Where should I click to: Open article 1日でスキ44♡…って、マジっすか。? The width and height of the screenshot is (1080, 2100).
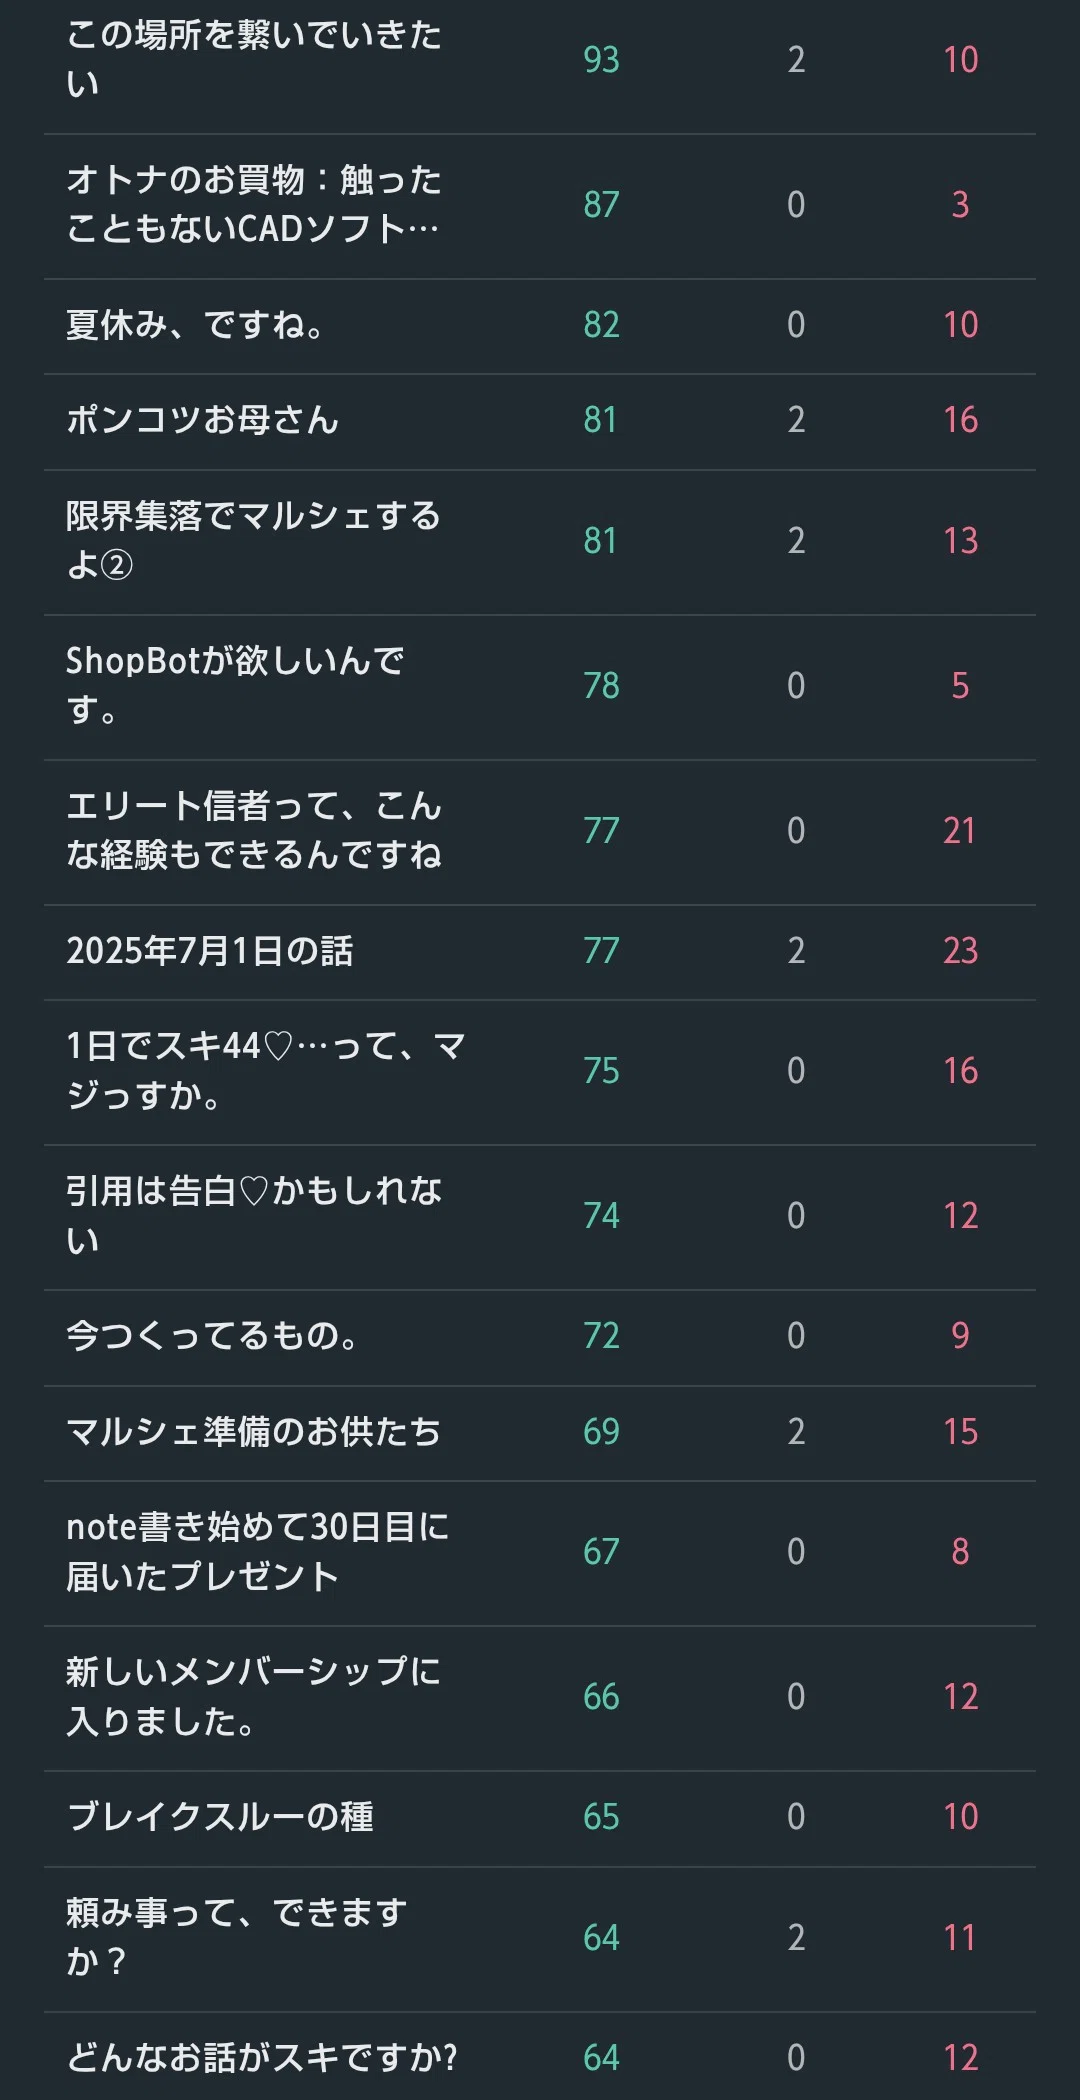[266, 1071]
